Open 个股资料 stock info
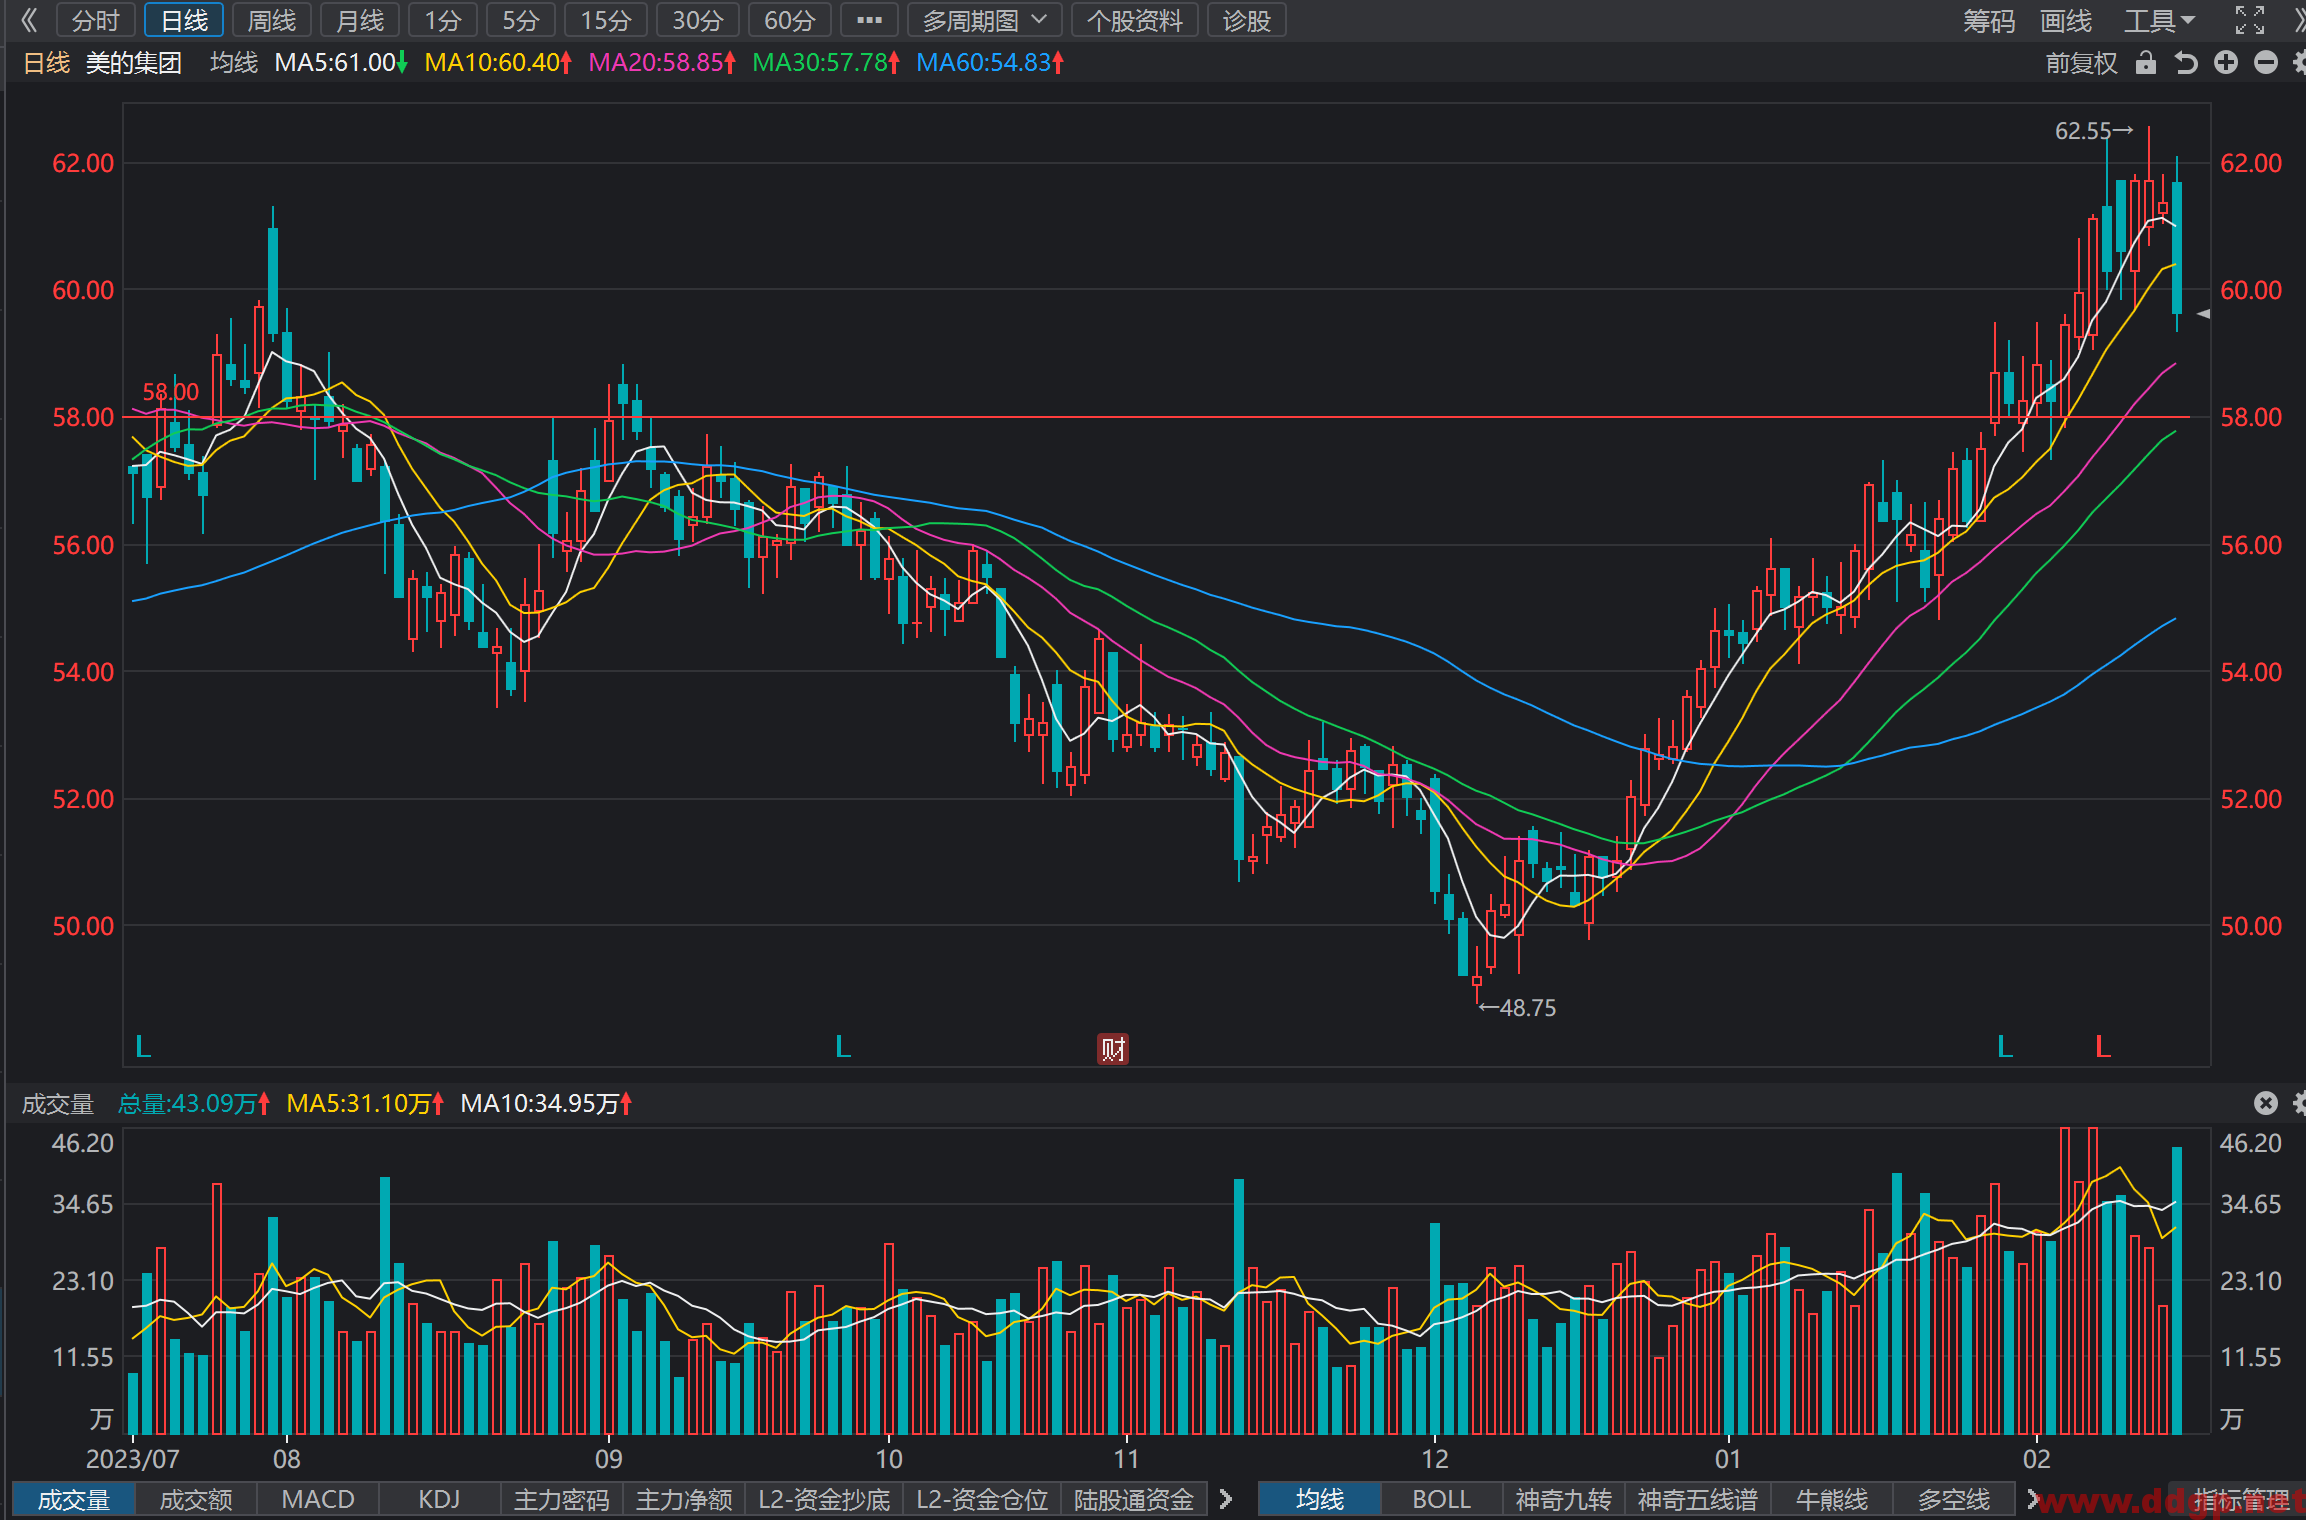Viewport: 2306px width, 1520px height. click(1134, 20)
